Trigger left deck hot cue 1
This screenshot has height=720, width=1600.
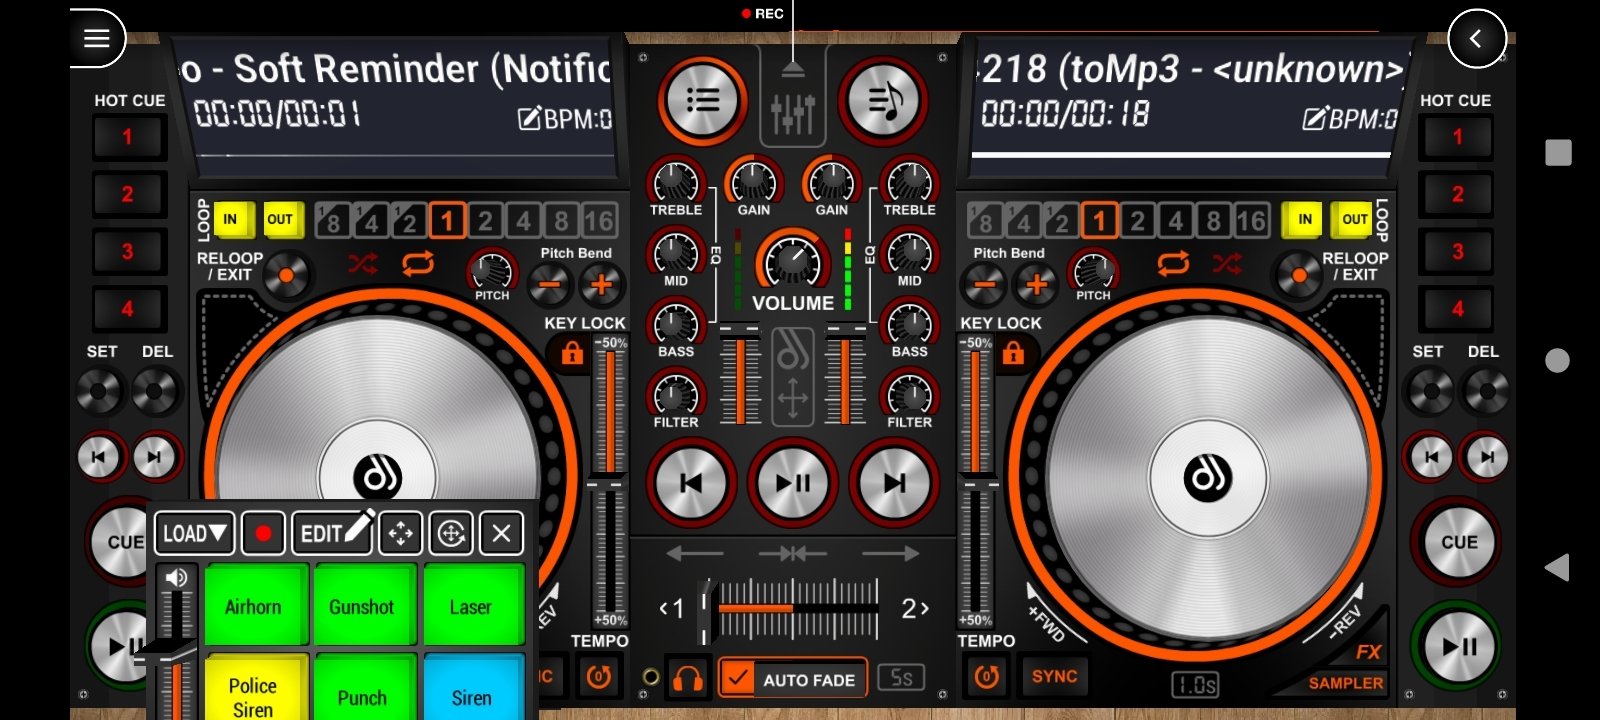click(128, 137)
